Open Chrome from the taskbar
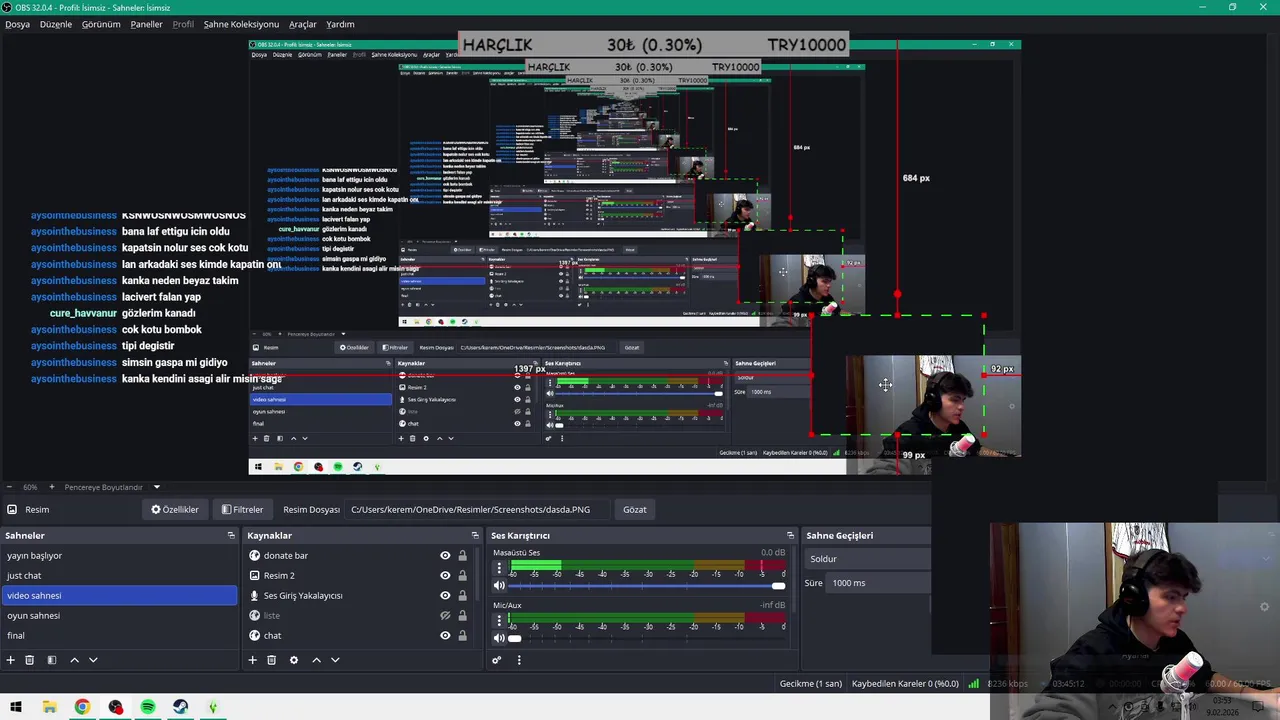1280x720 pixels. 82,707
